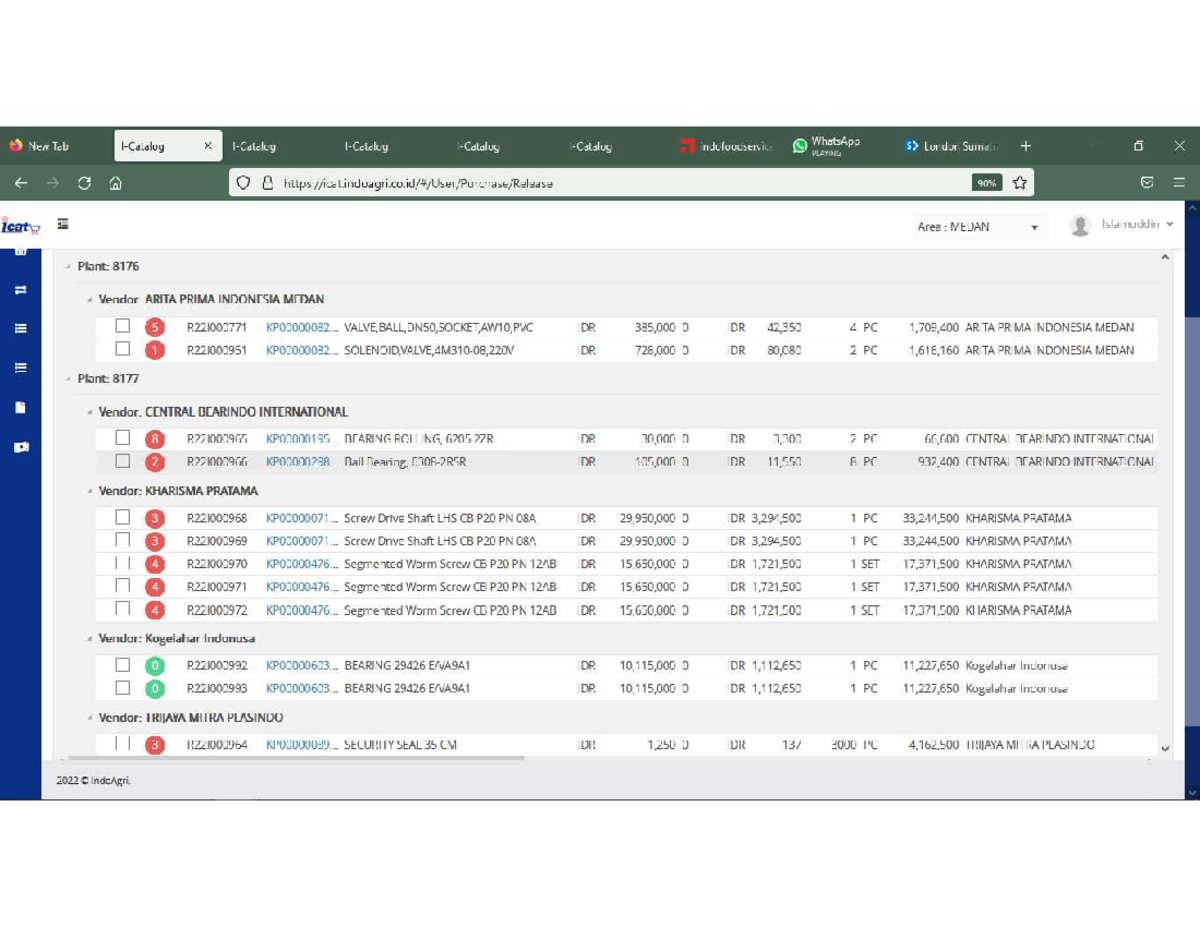Select checkbox for Ball Bearing R22I000966 row
The width and height of the screenshot is (1200, 927).
(x=122, y=461)
